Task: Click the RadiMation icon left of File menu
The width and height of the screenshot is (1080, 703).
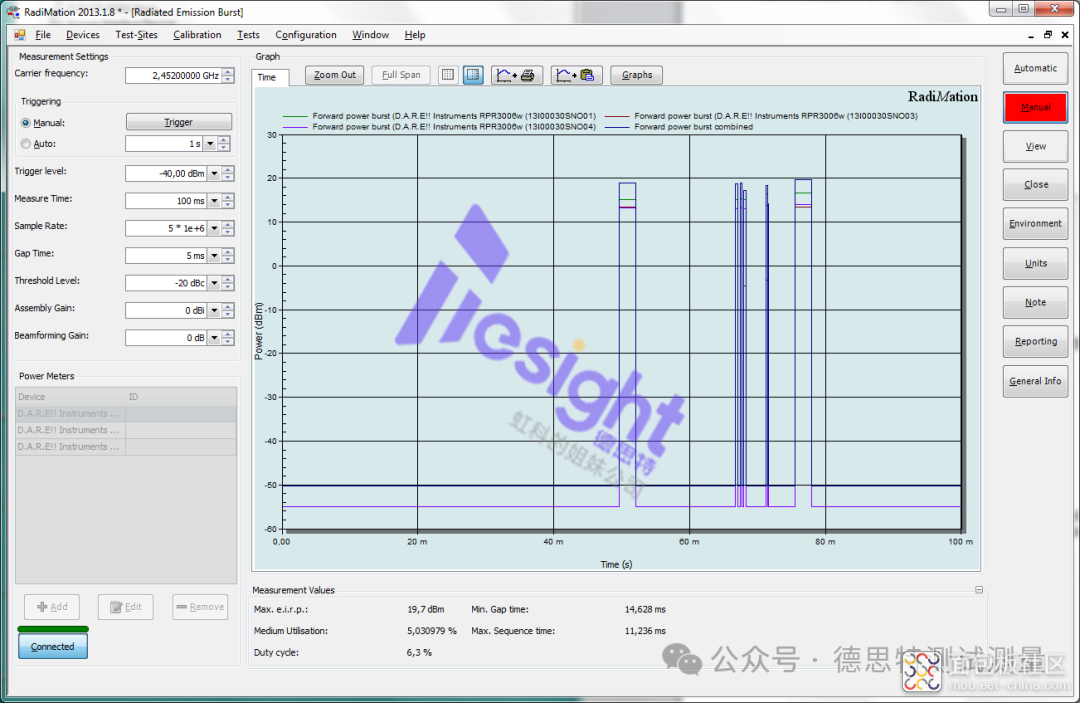Action: 20,35
